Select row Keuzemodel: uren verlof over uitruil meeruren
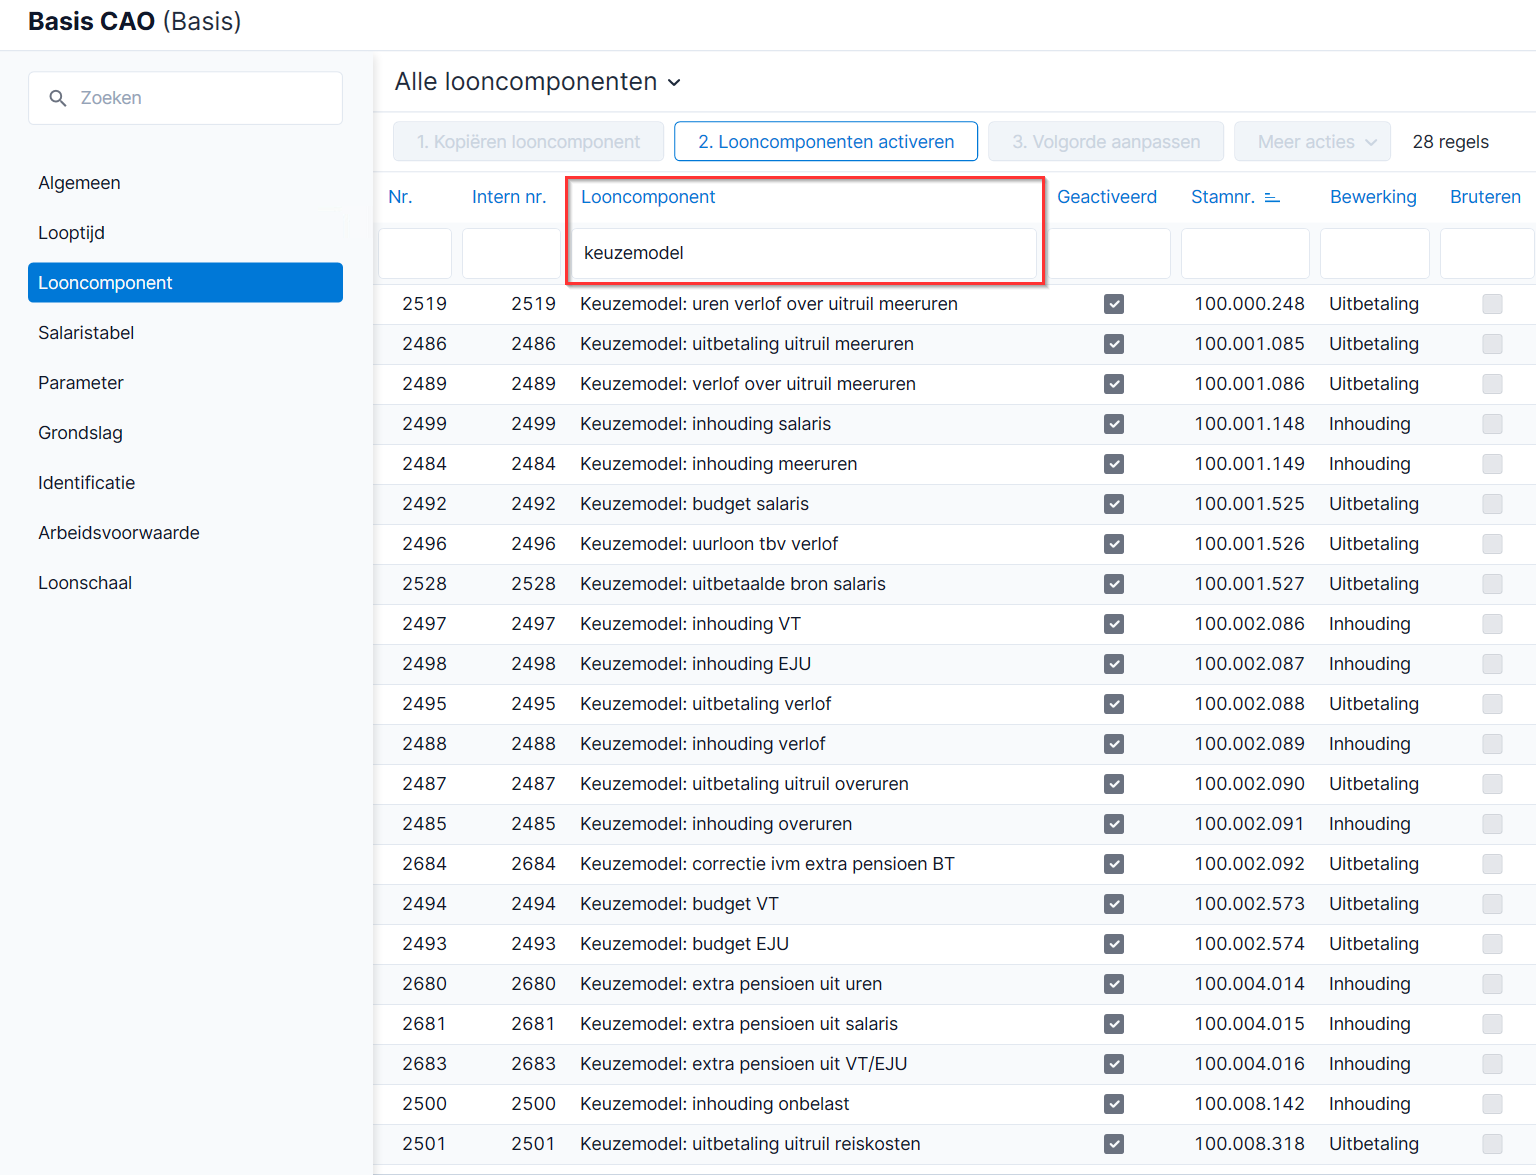 click(x=955, y=304)
